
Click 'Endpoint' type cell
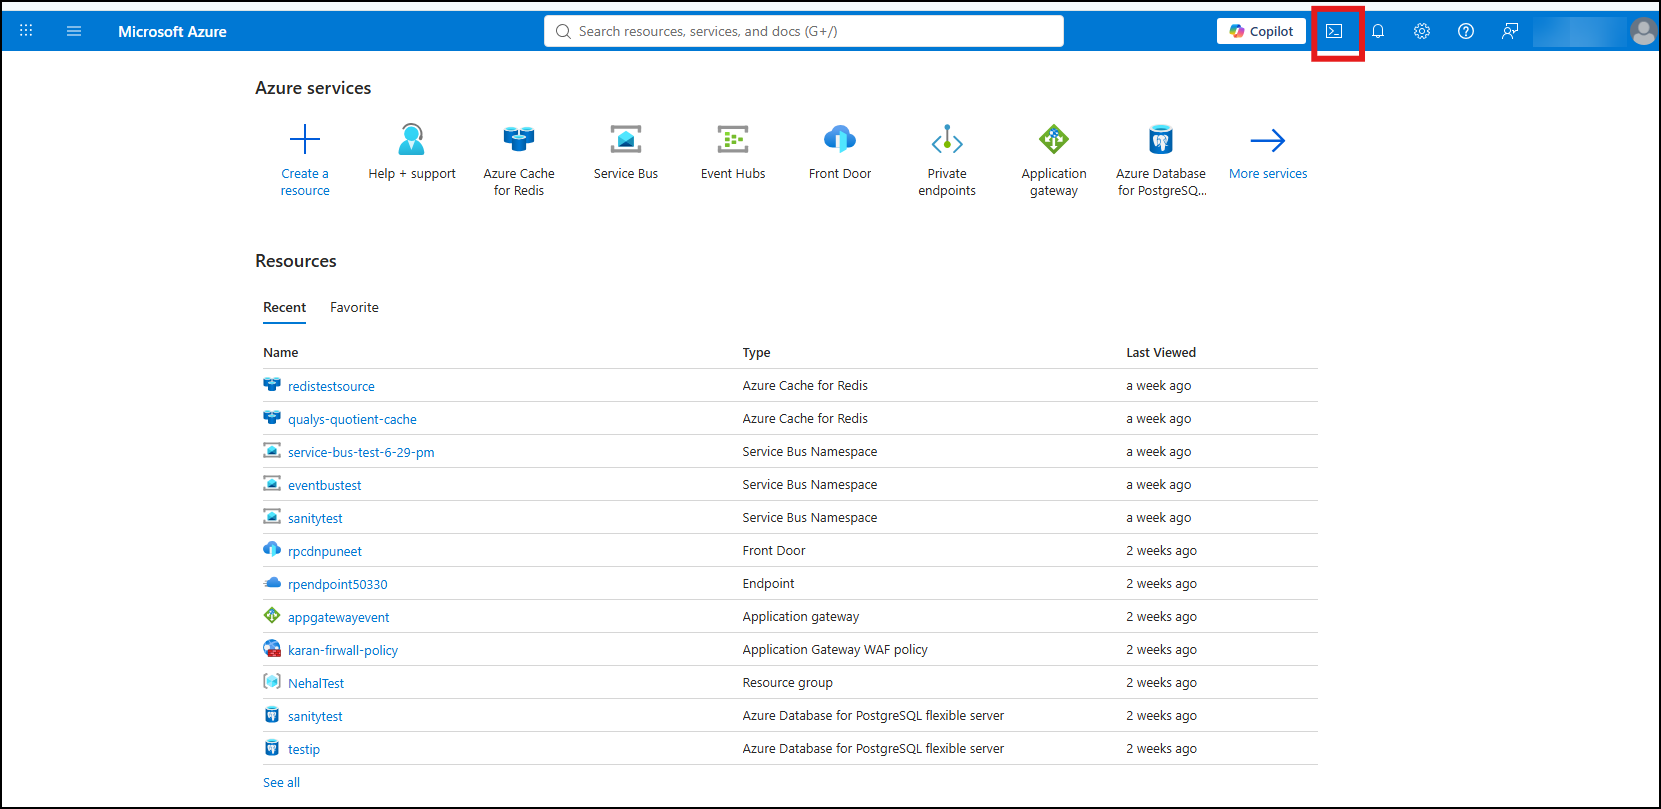click(x=768, y=583)
